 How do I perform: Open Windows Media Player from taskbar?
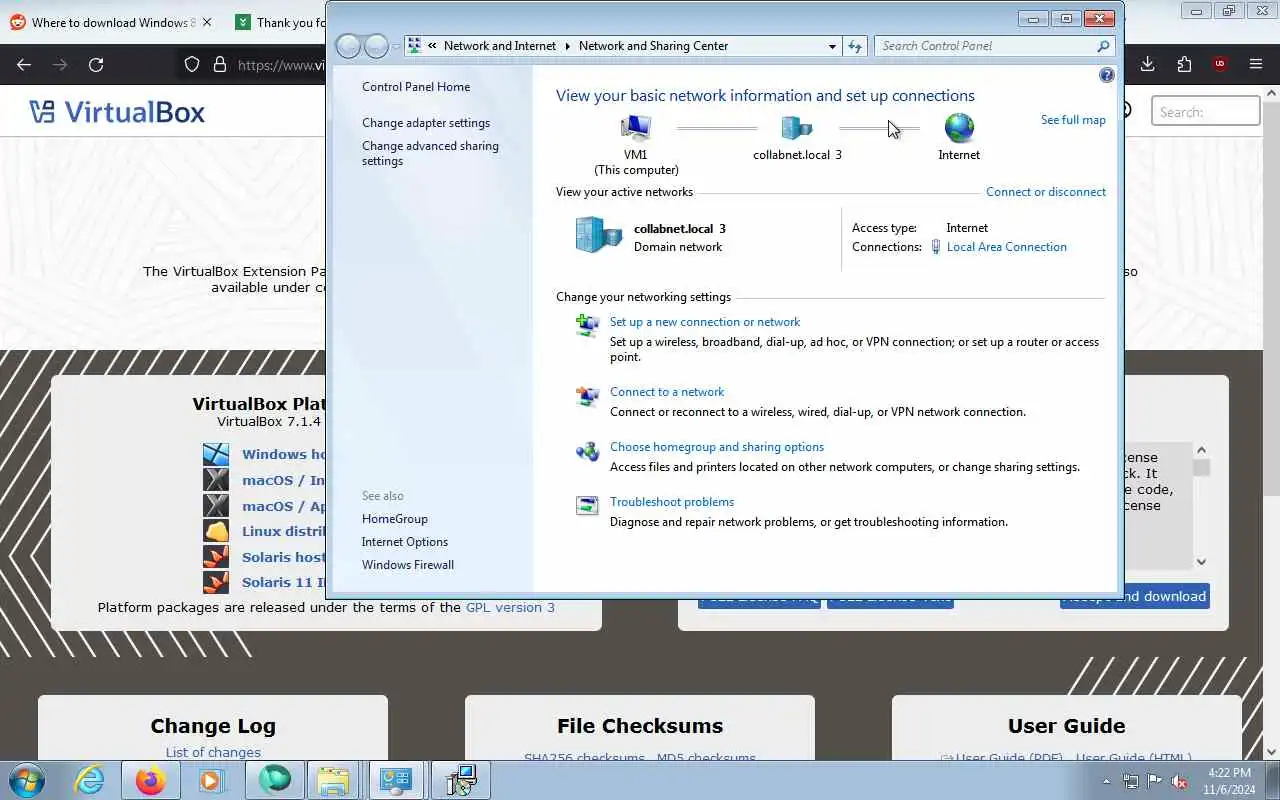(x=212, y=780)
